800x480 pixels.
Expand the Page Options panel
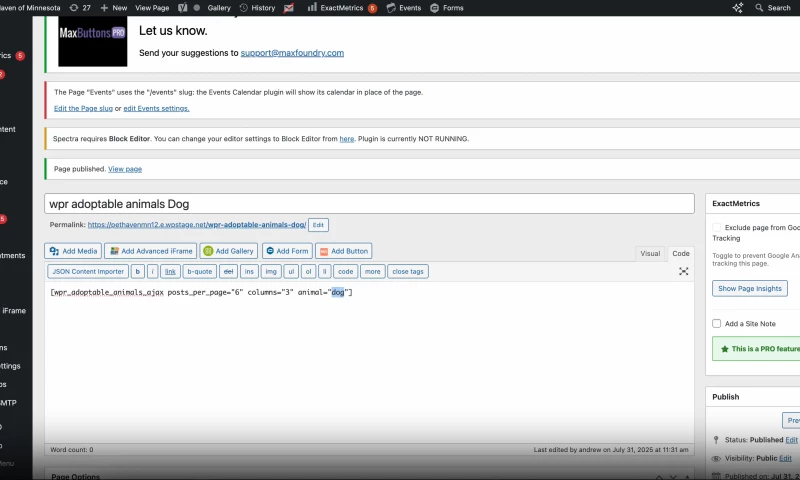pyautogui.click(x=76, y=476)
